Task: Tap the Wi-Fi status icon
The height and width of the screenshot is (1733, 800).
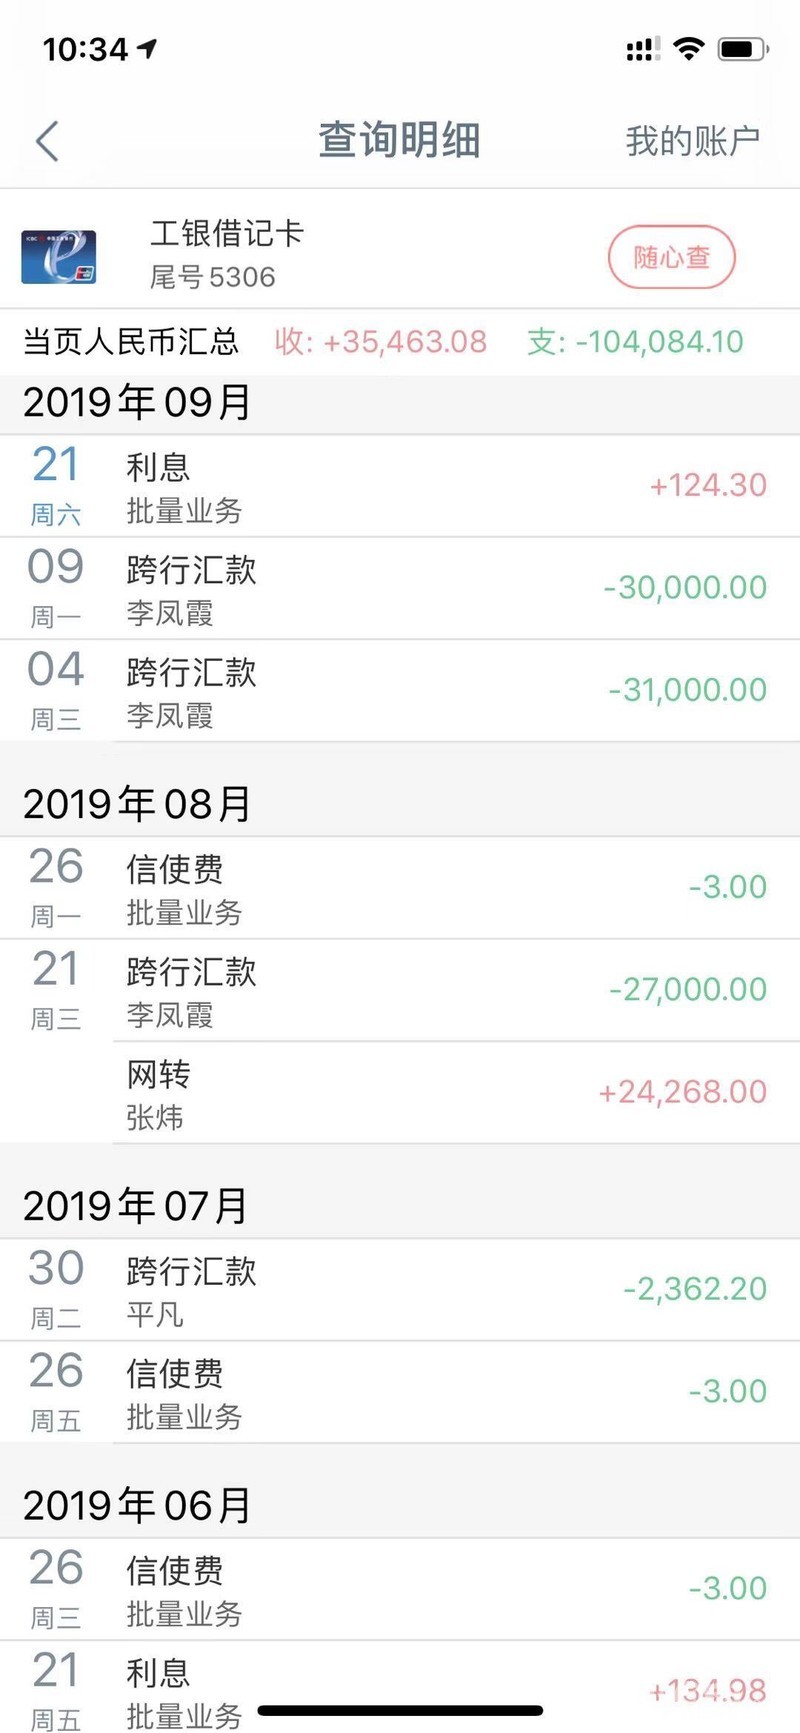Action: (689, 48)
